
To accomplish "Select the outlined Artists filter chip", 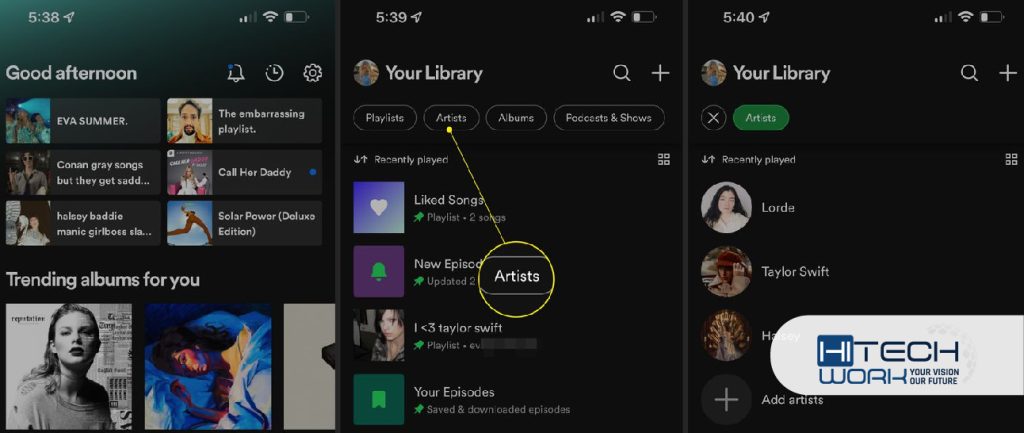I will pyautogui.click(x=451, y=118).
